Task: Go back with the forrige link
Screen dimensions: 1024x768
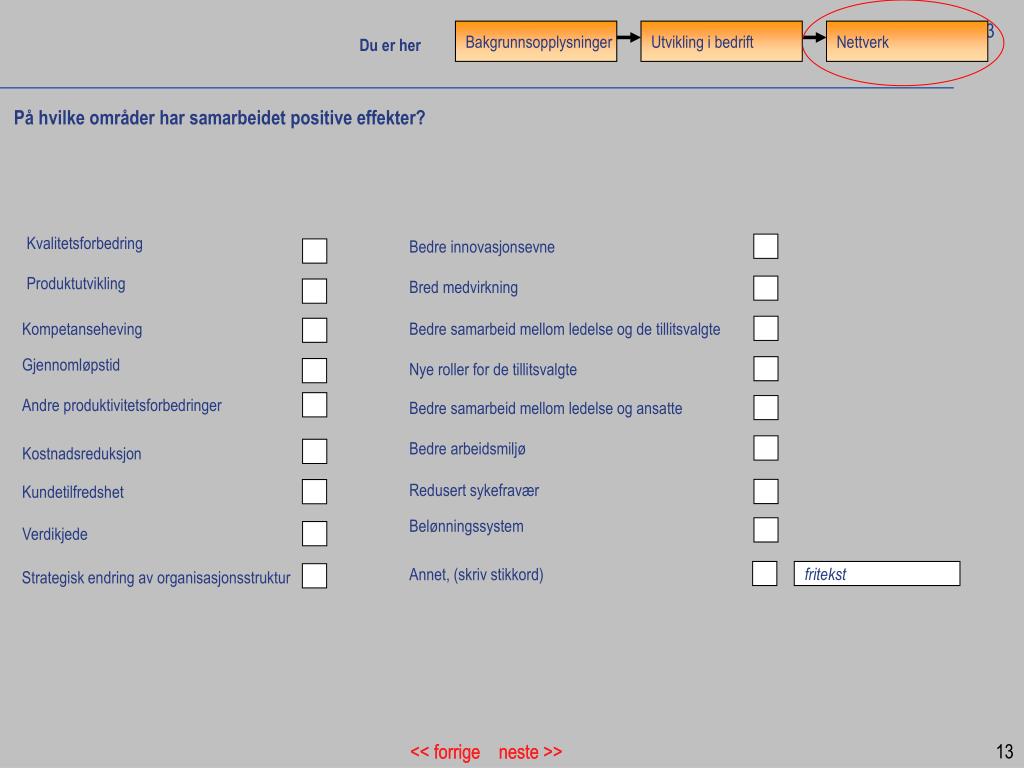Action: [445, 752]
